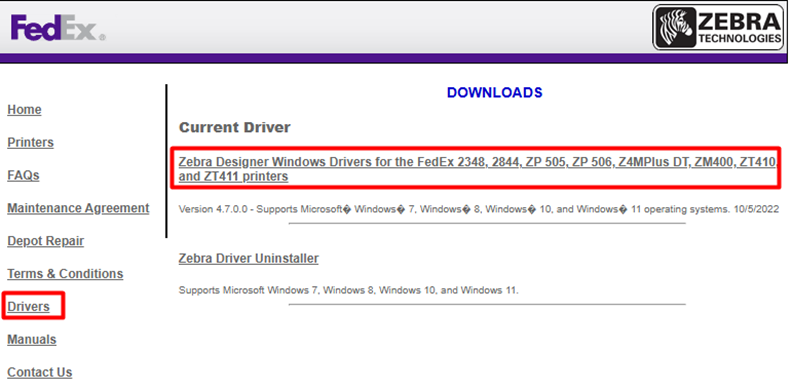Click the Zebra Technologies logo

(719, 28)
